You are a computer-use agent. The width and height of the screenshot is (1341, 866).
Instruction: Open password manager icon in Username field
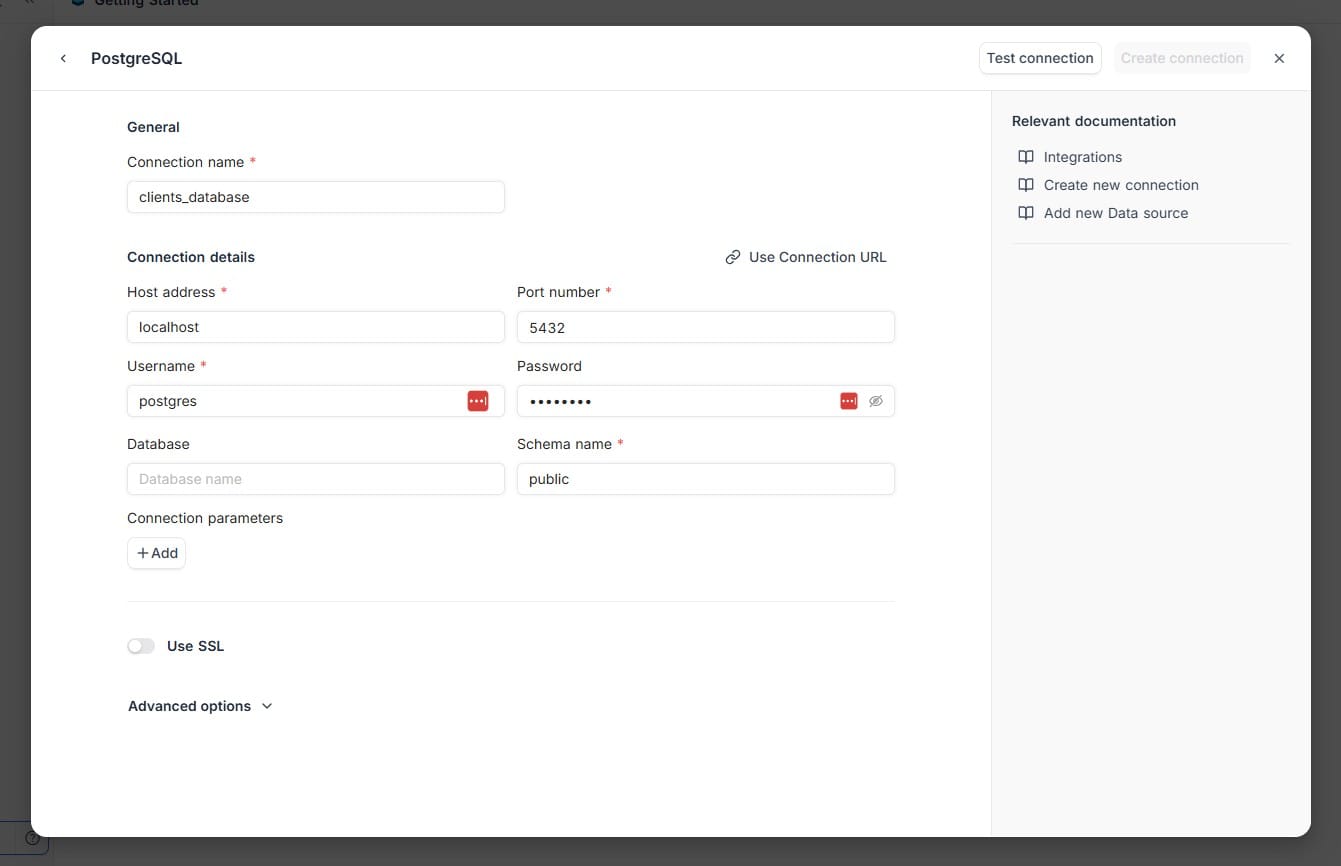click(478, 401)
